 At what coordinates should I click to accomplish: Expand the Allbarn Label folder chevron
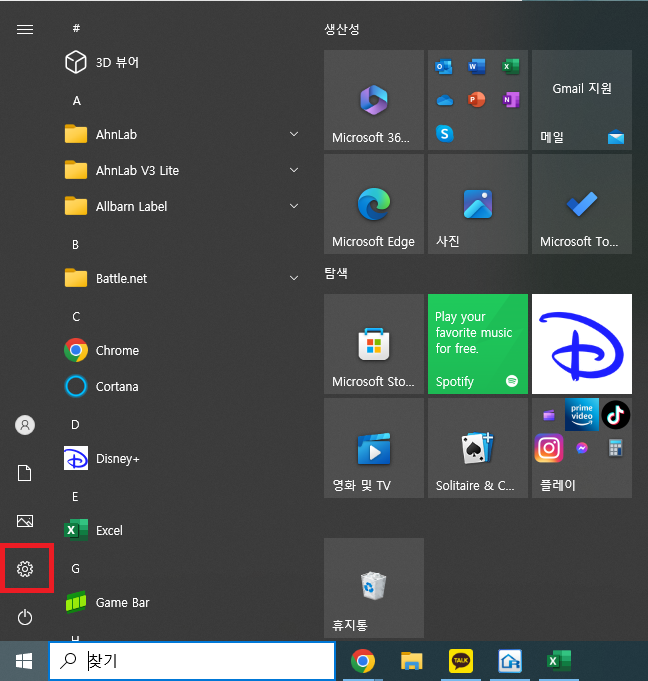click(x=294, y=206)
